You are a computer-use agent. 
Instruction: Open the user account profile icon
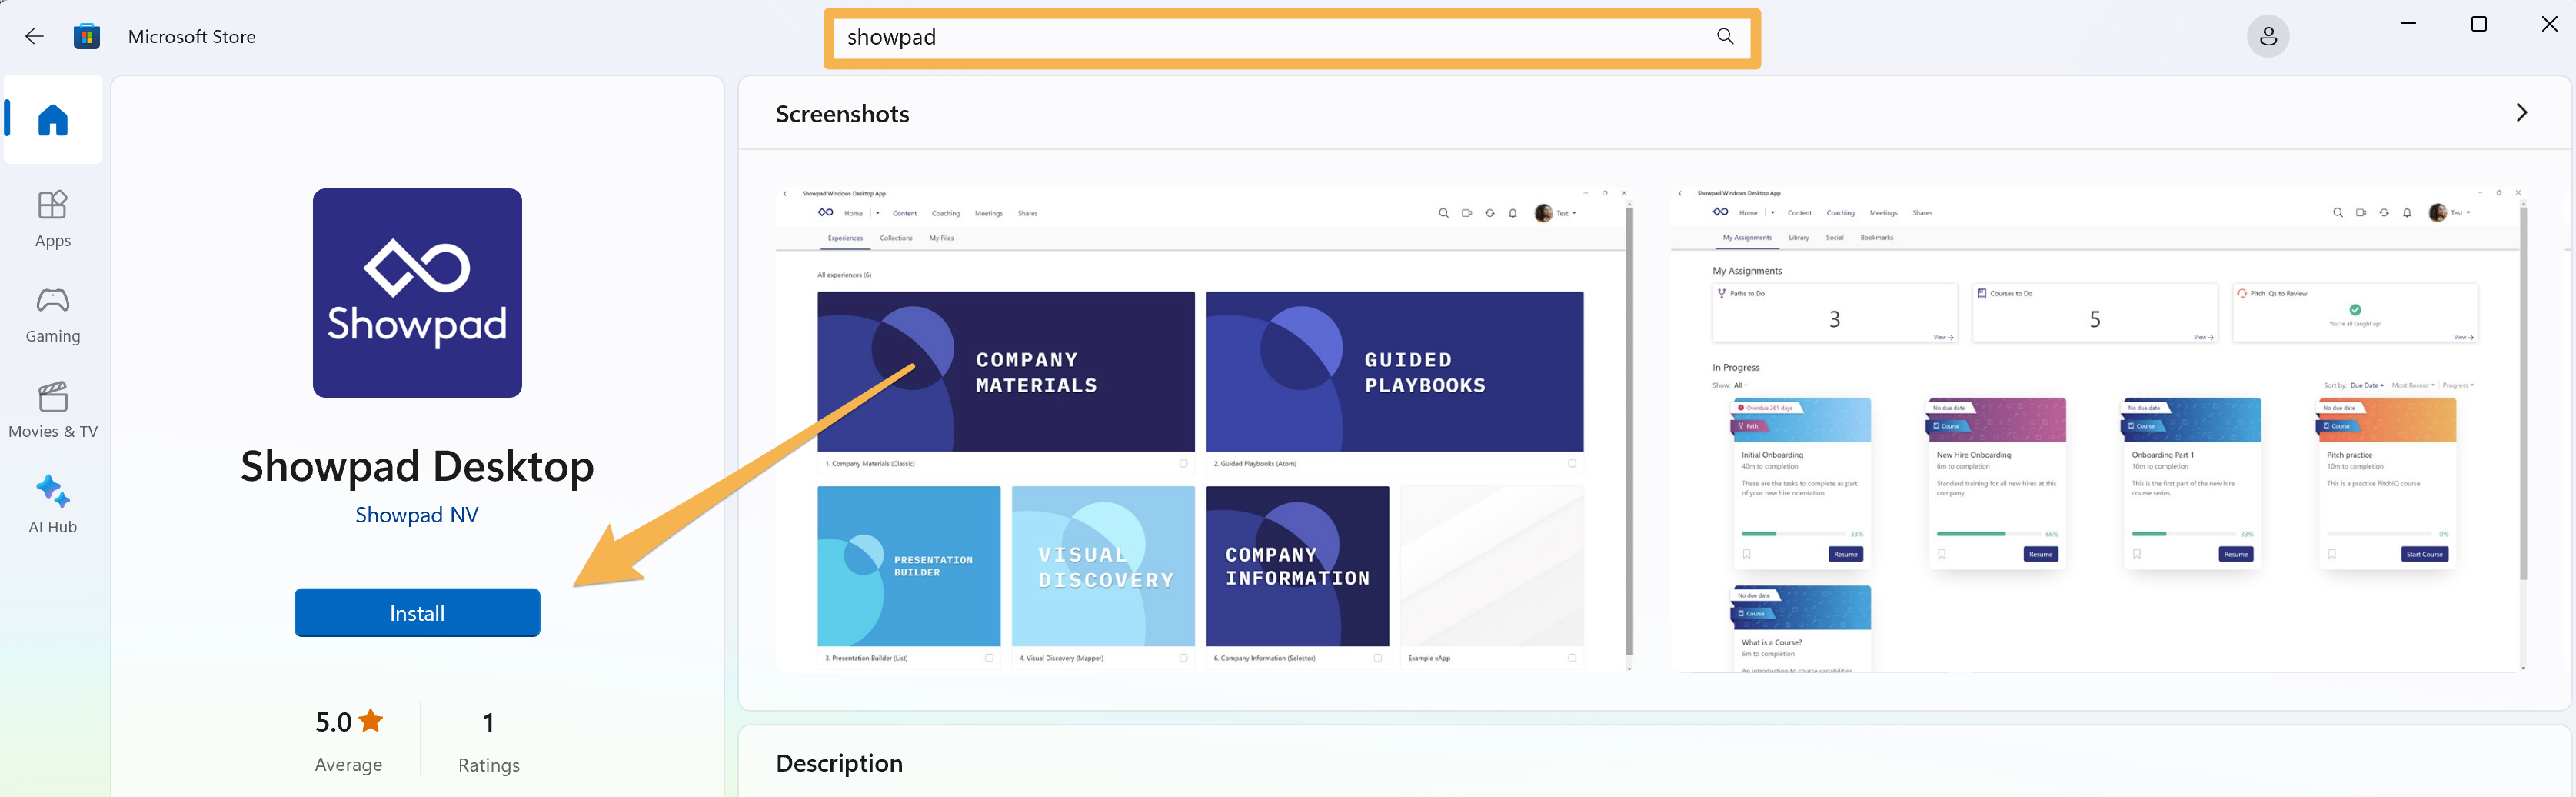click(2267, 37)
